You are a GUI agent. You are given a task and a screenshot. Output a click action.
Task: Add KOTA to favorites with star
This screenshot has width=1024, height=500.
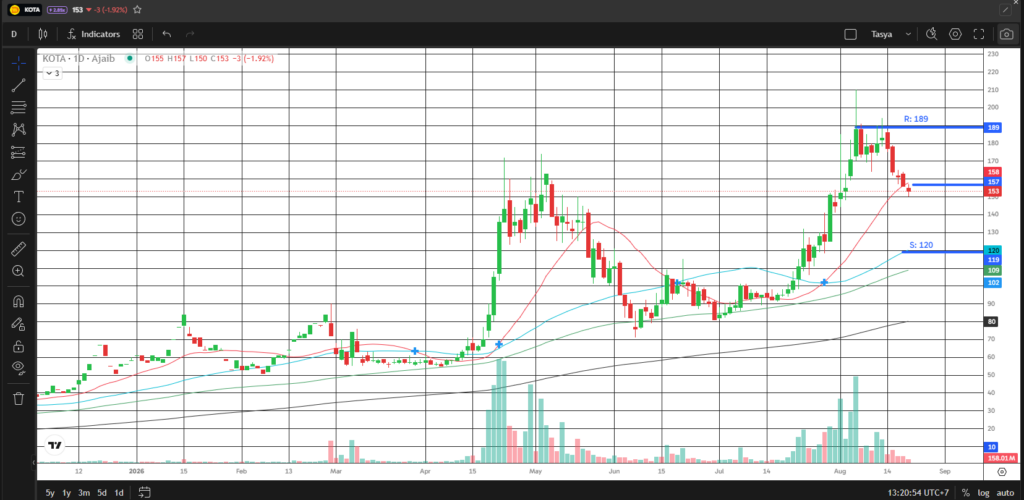click(136, 10)
